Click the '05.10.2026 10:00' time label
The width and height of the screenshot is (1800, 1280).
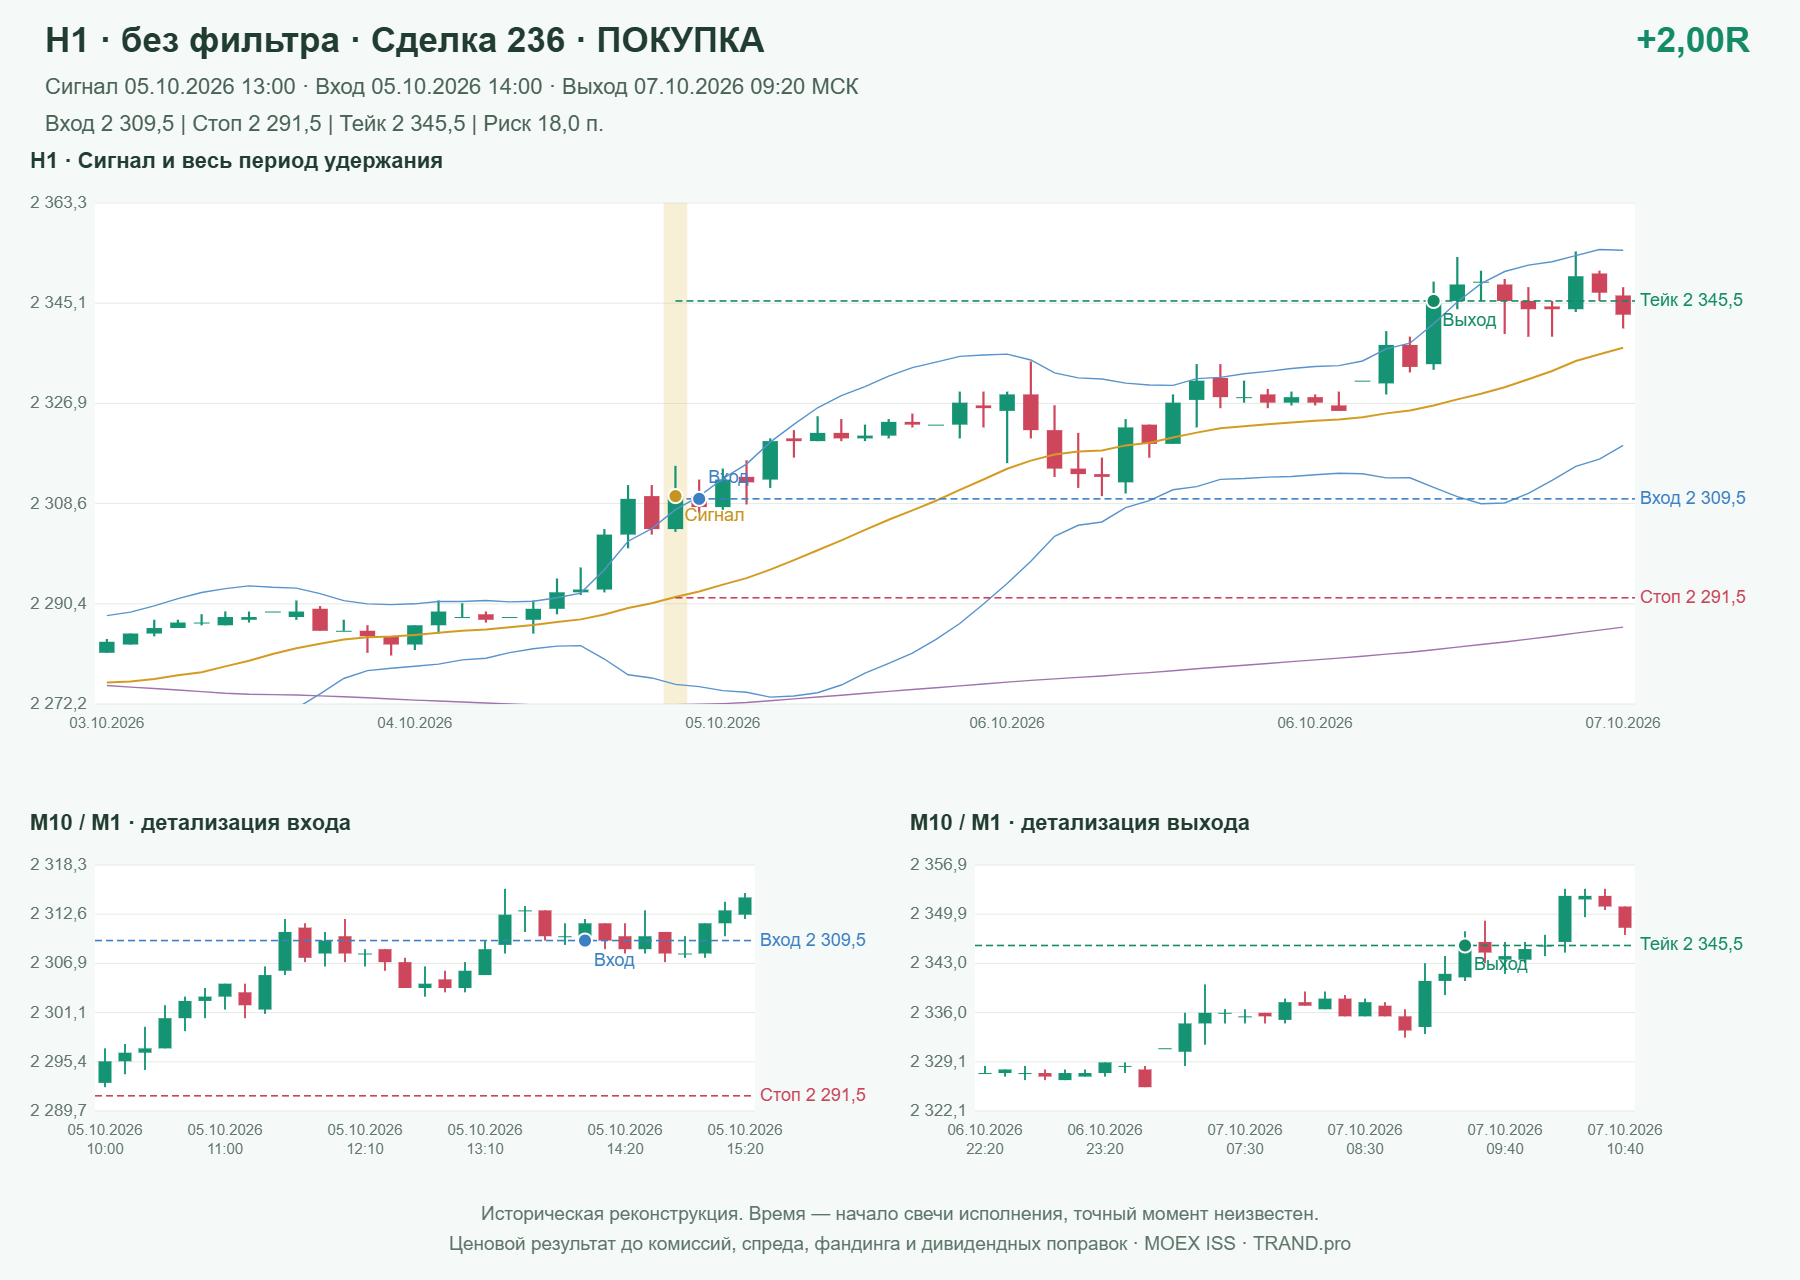105,1139
